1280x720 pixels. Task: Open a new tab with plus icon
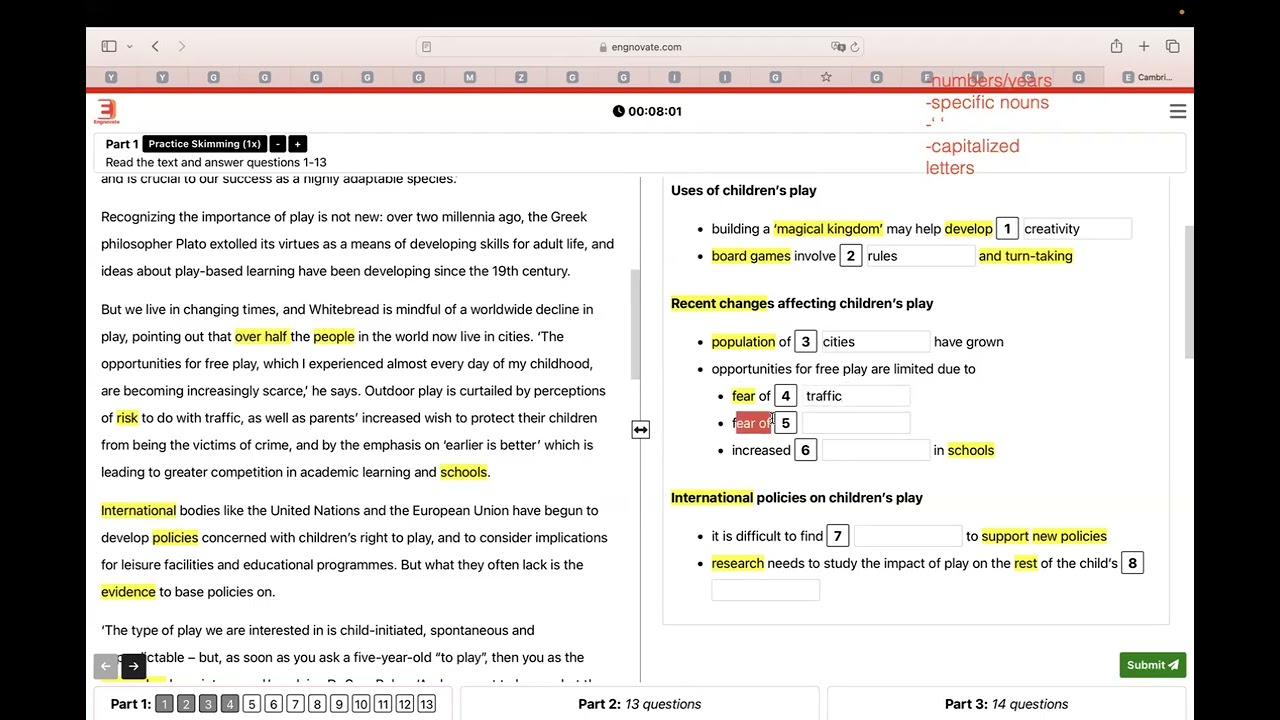1144,46
